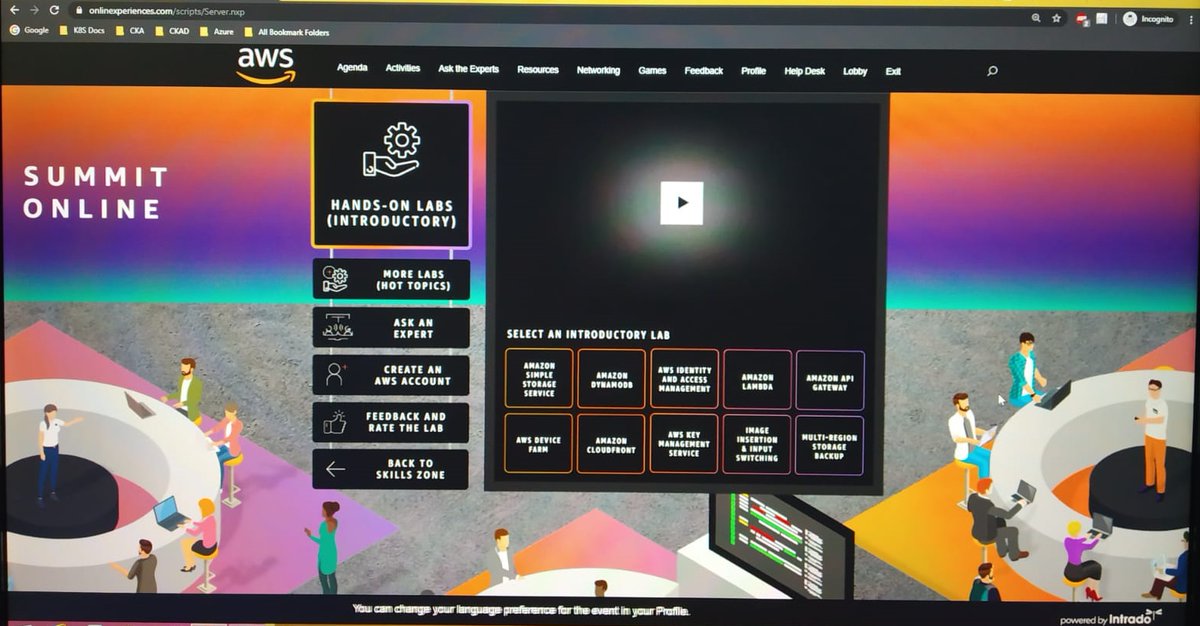Image resolution: width=1200 pixels, height=626 pixels.
Task: Play the introductory labs video
Action: (681, 203)
